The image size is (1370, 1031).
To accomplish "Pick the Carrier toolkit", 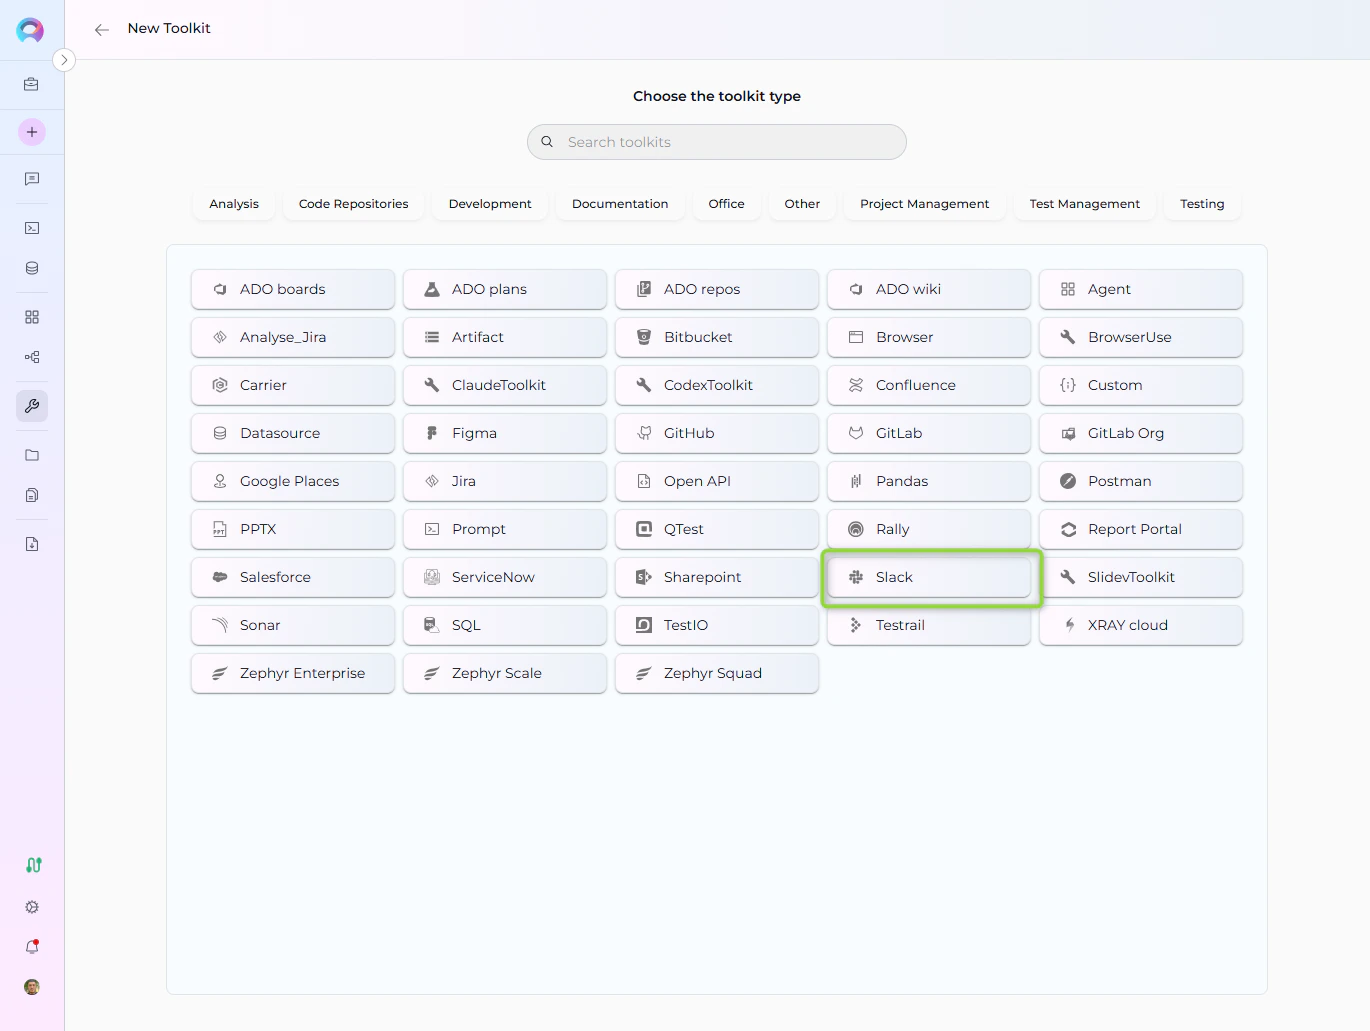I will 293,385.
